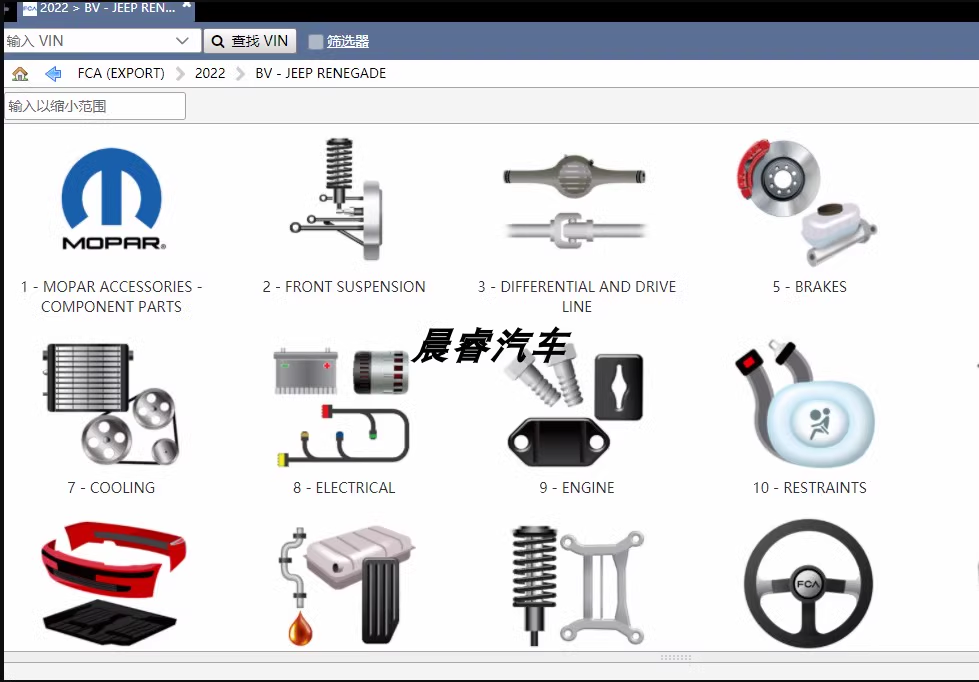Open the 筛选器 filter link

click(x=348, y=41)
